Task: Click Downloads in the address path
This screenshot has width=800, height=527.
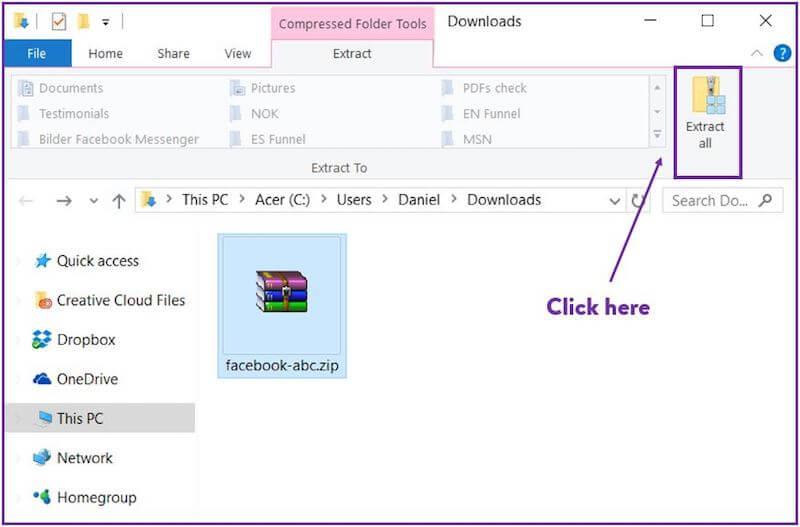Action: pos(504,200)
